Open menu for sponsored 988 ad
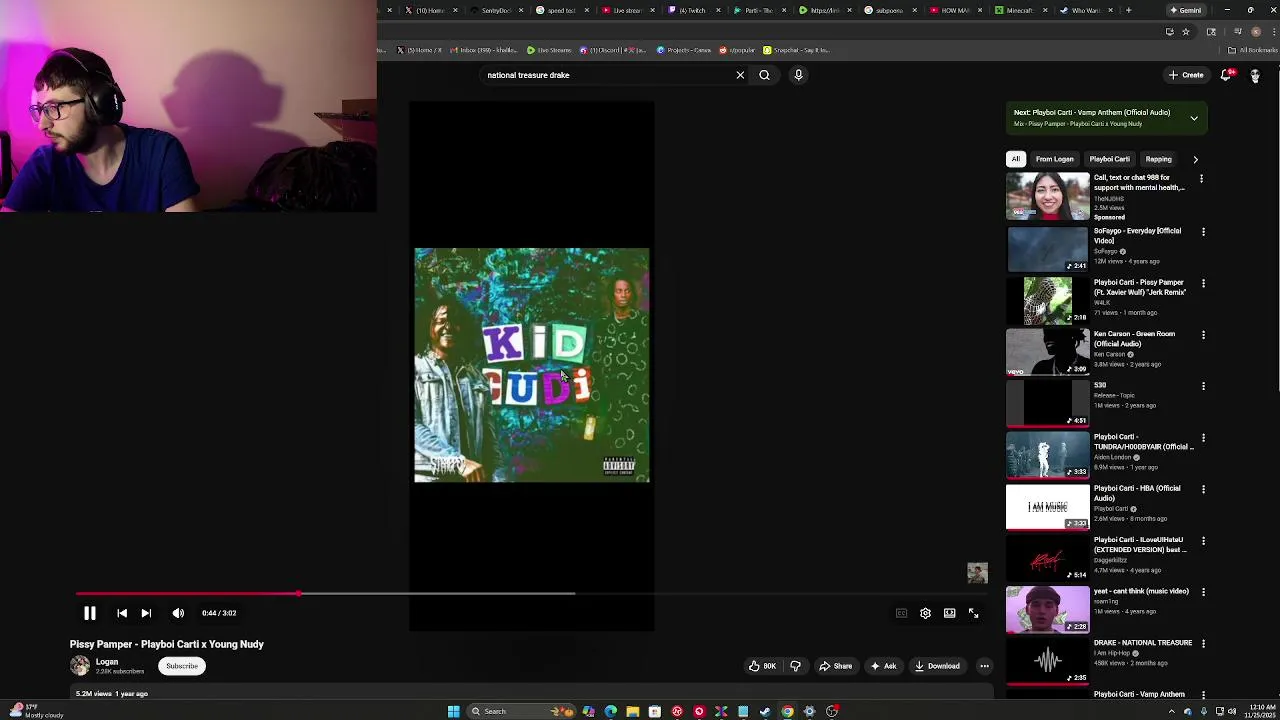Viewport: 1280px width, 720px height. click(1201, 179)
